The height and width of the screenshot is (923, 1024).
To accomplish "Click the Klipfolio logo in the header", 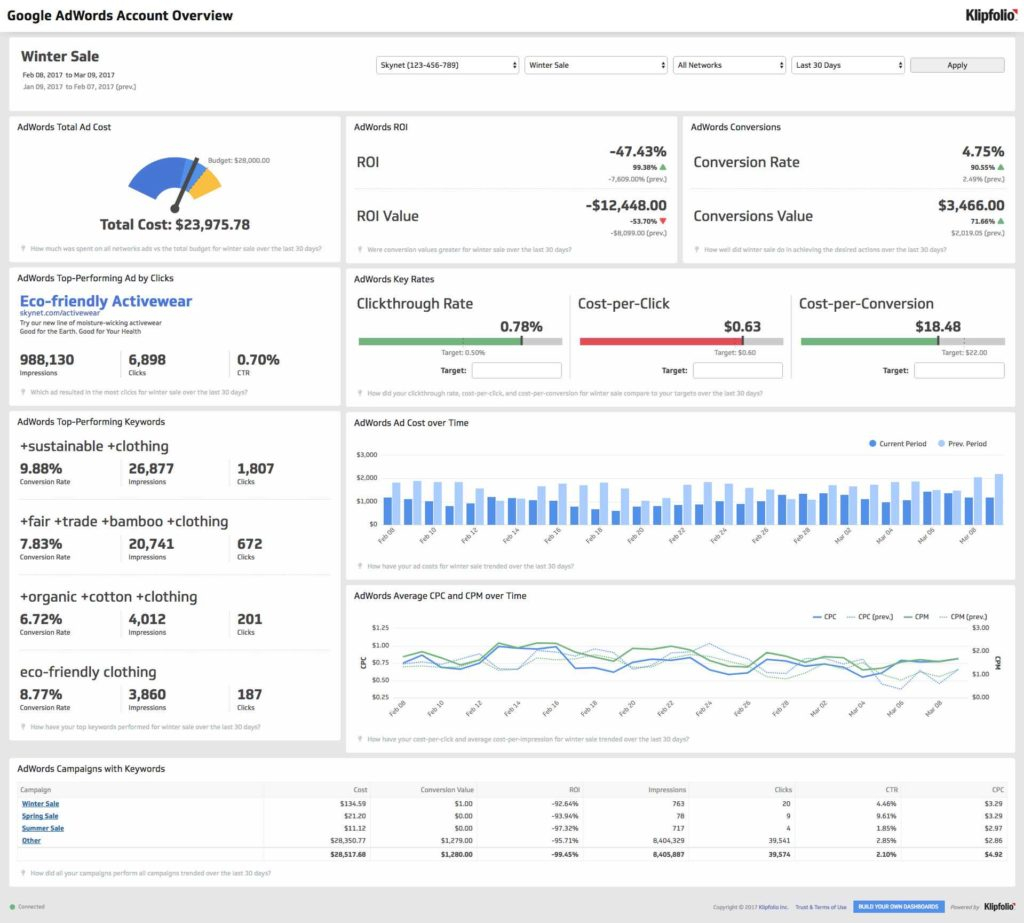I will click(990, 15).
